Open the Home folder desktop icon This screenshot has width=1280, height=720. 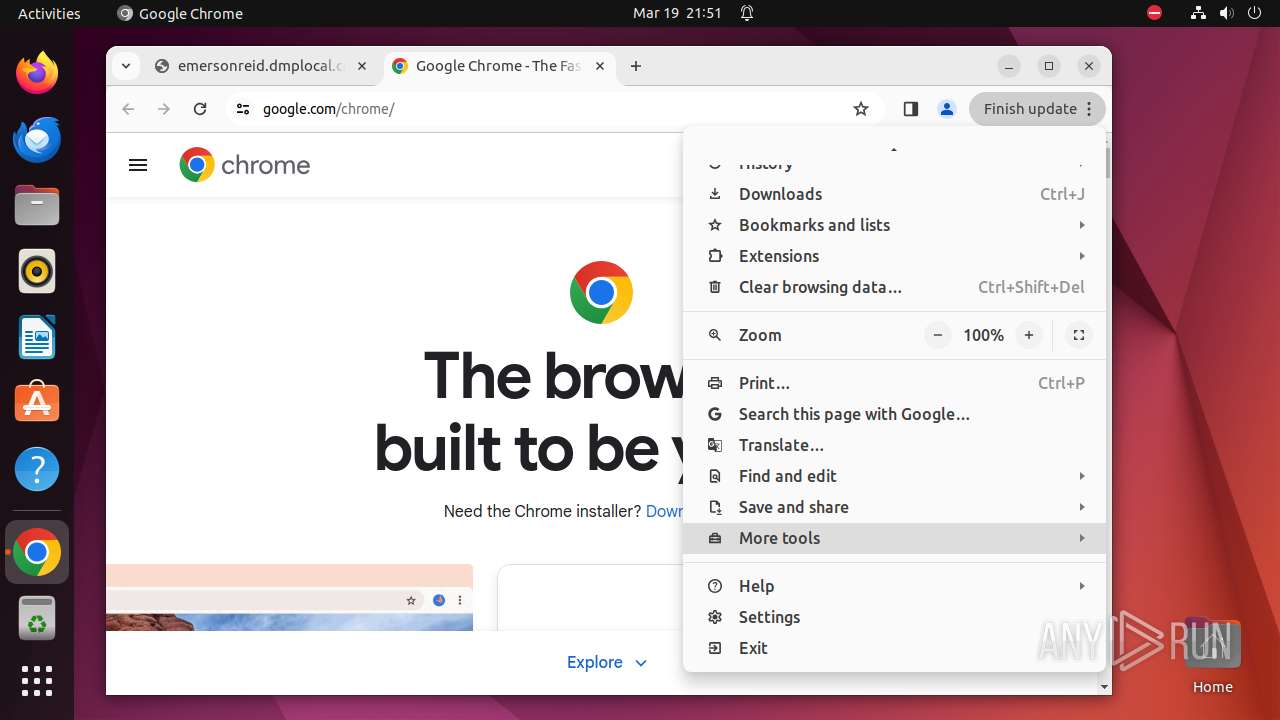click(x=1212, y=655)
